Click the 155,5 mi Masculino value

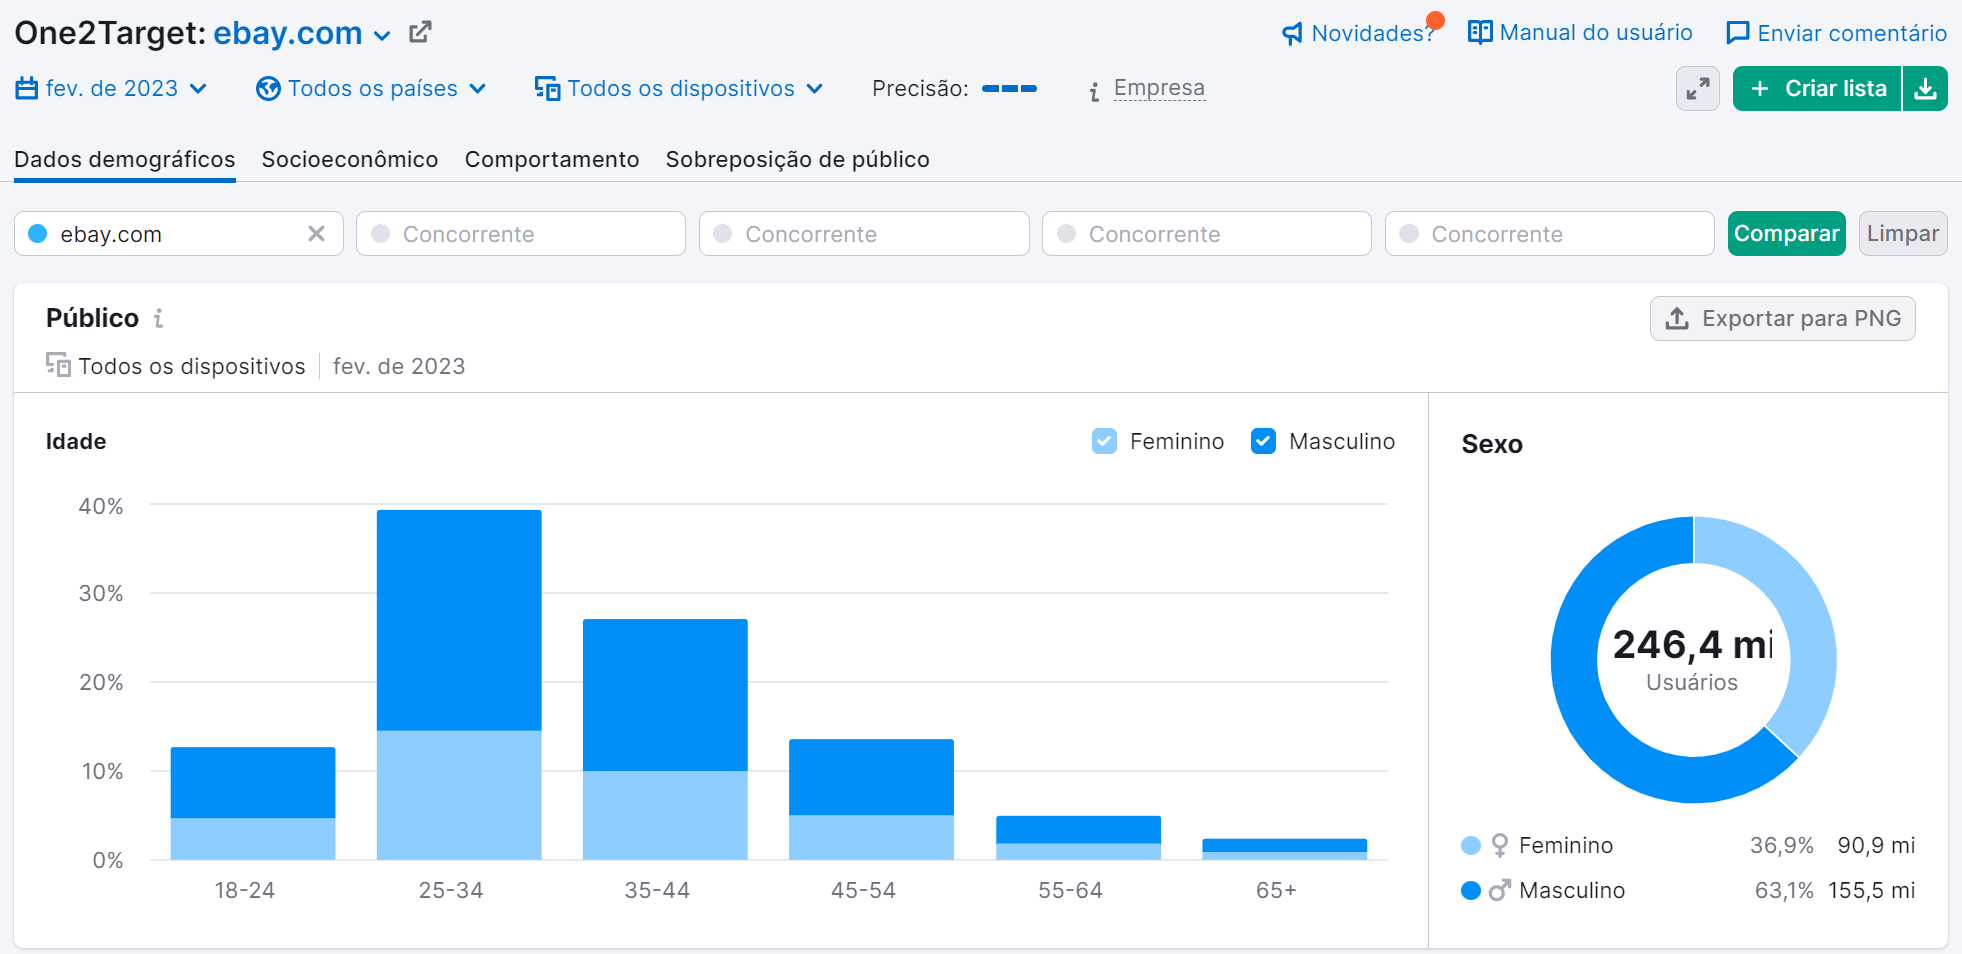point(1871,890)
